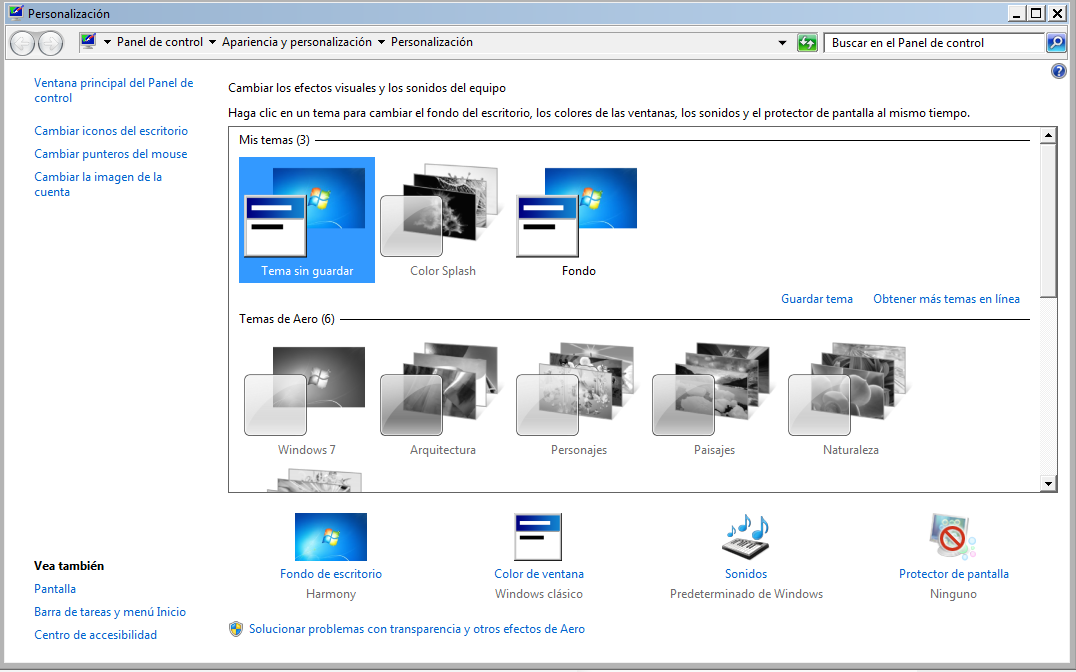Click Apariencia y personalización breadcrumb
Viewport: 1076px width, 672px height.
point(296,42)
